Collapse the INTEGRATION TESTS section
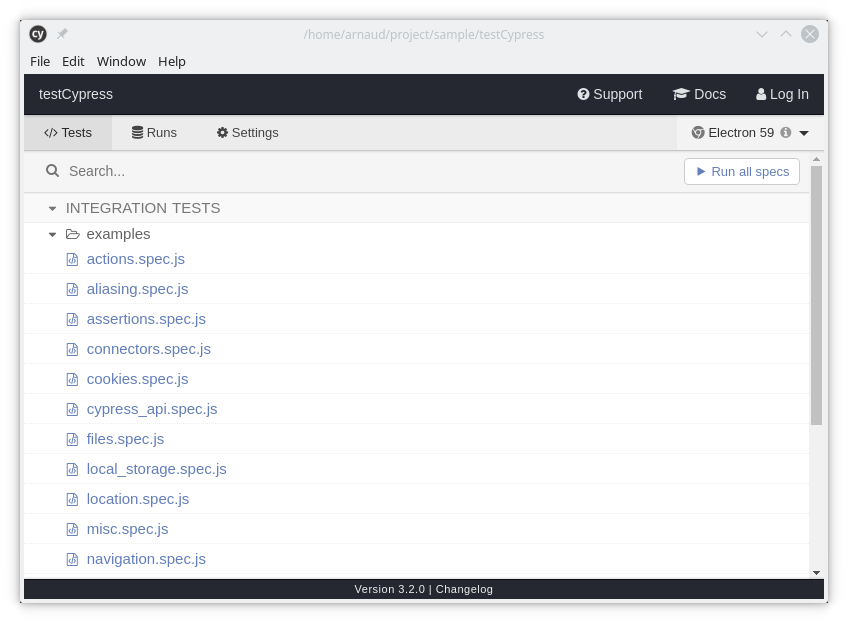This screenshot has height=623, width=848. click(52, 208)
